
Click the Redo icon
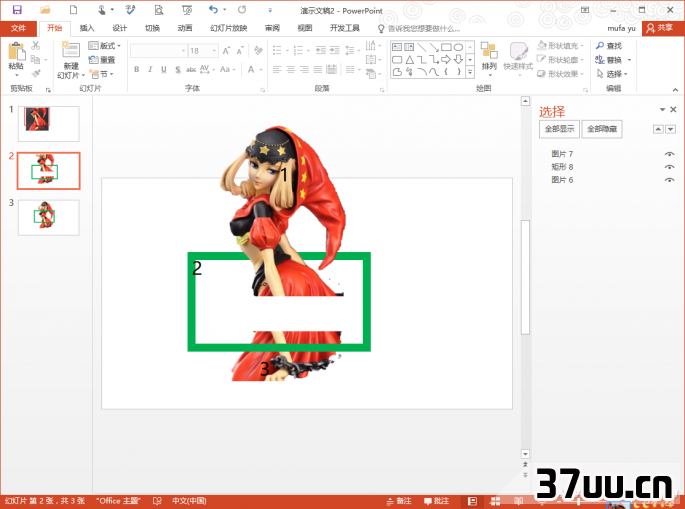pos(242,10)
